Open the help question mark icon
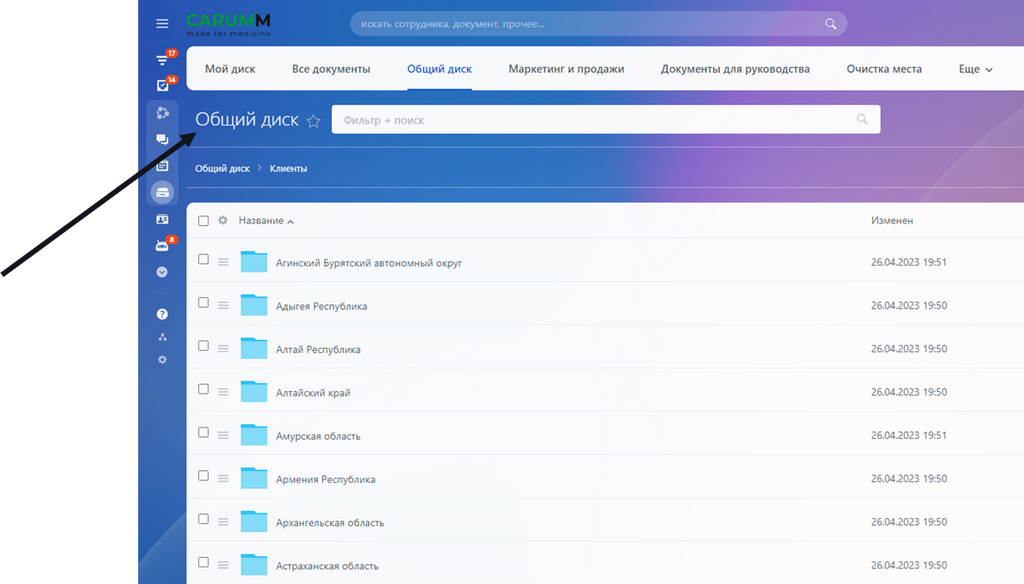The image size is (1024, 584). point(163,314)
